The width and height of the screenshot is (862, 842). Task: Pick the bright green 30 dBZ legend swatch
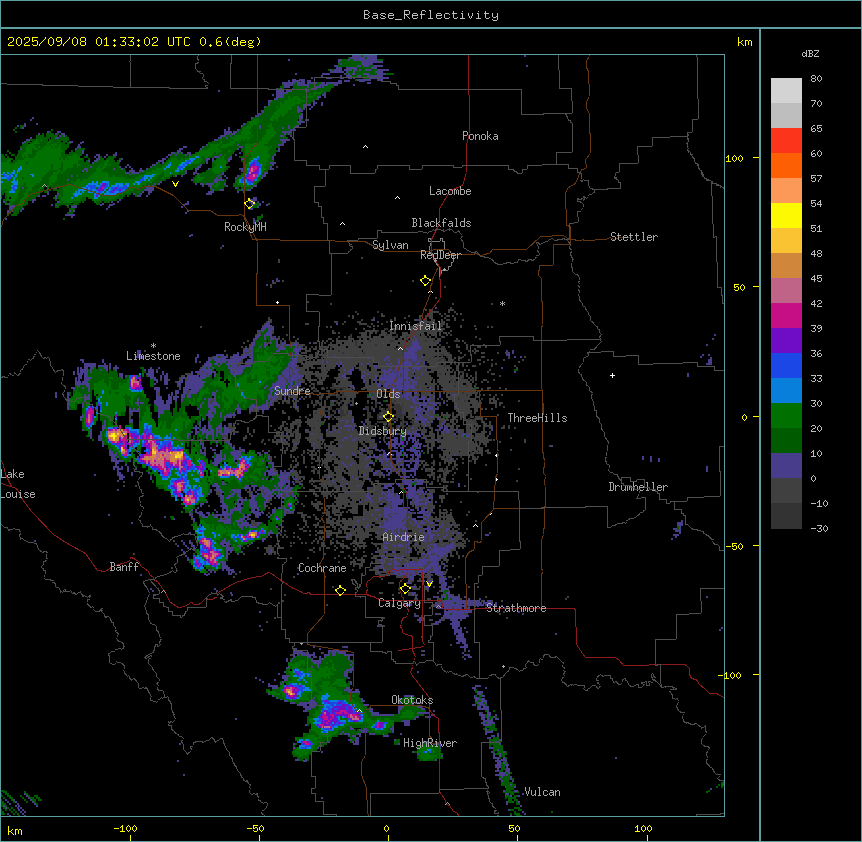[786, 416]
